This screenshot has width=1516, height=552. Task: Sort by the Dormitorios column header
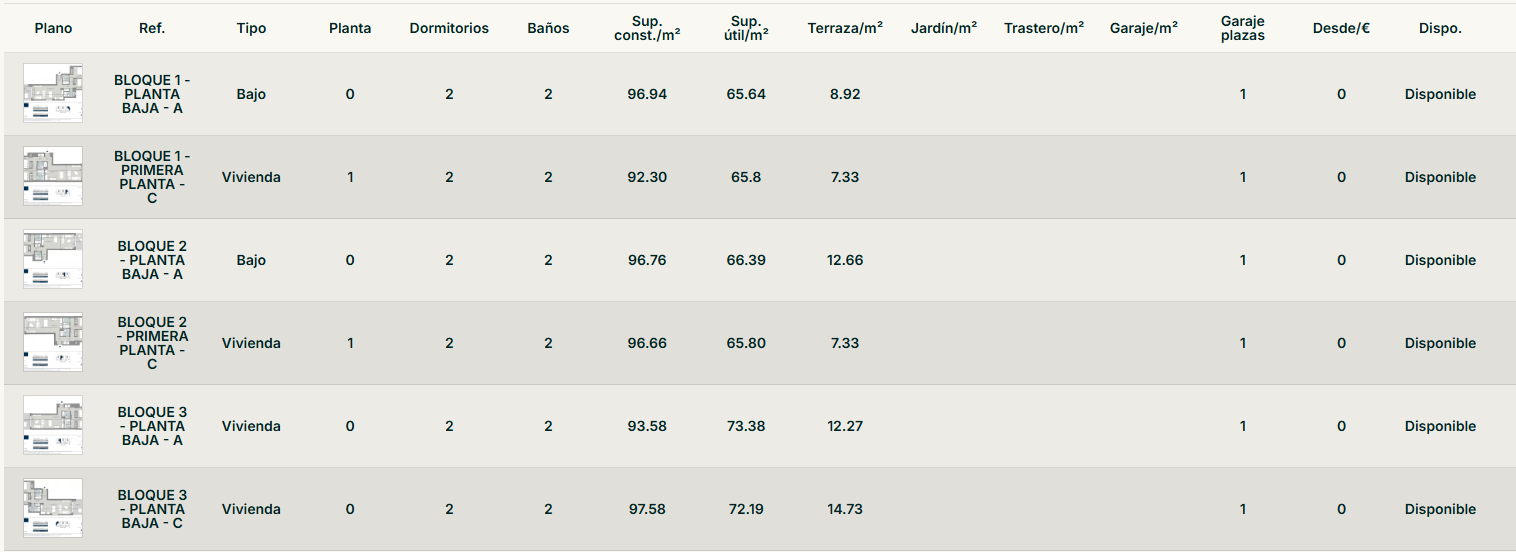coord(449,28)
